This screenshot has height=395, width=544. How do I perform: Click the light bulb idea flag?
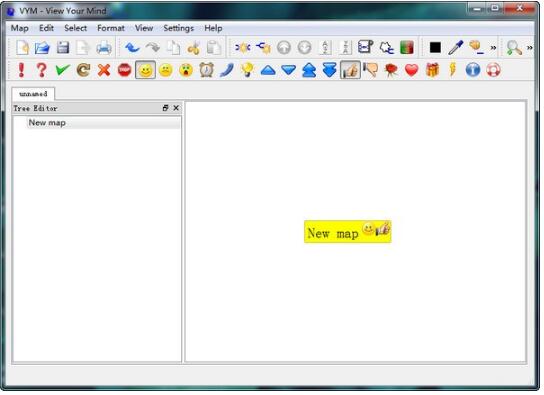click(x=247, y=70)
